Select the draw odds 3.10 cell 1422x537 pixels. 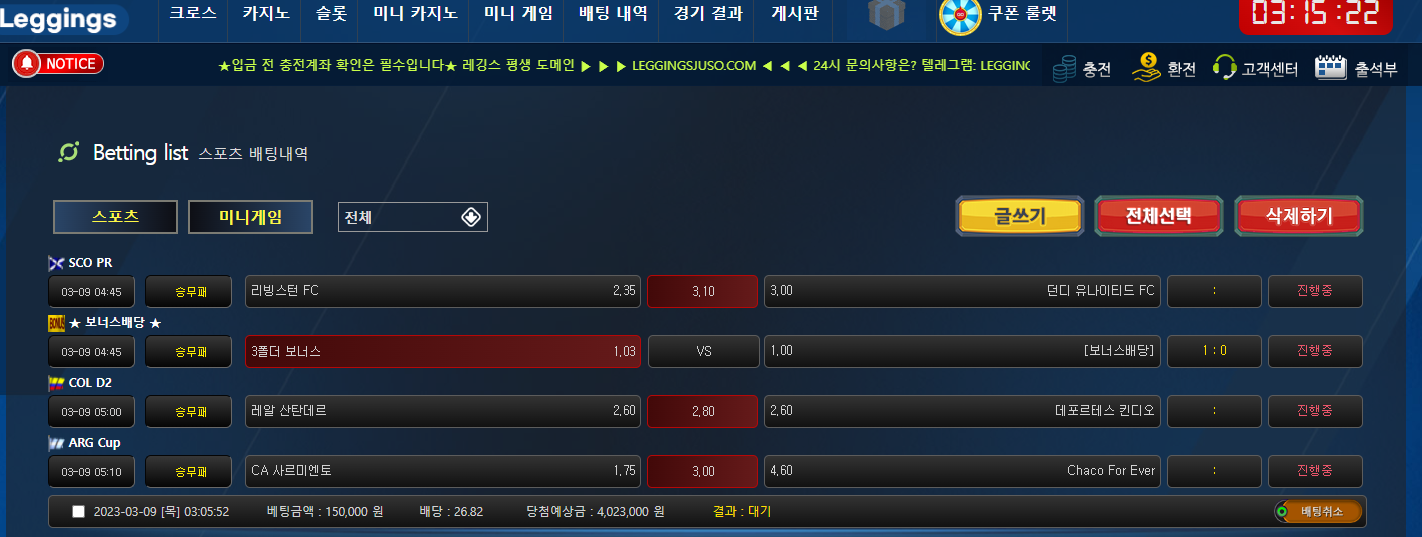(703, 292)
